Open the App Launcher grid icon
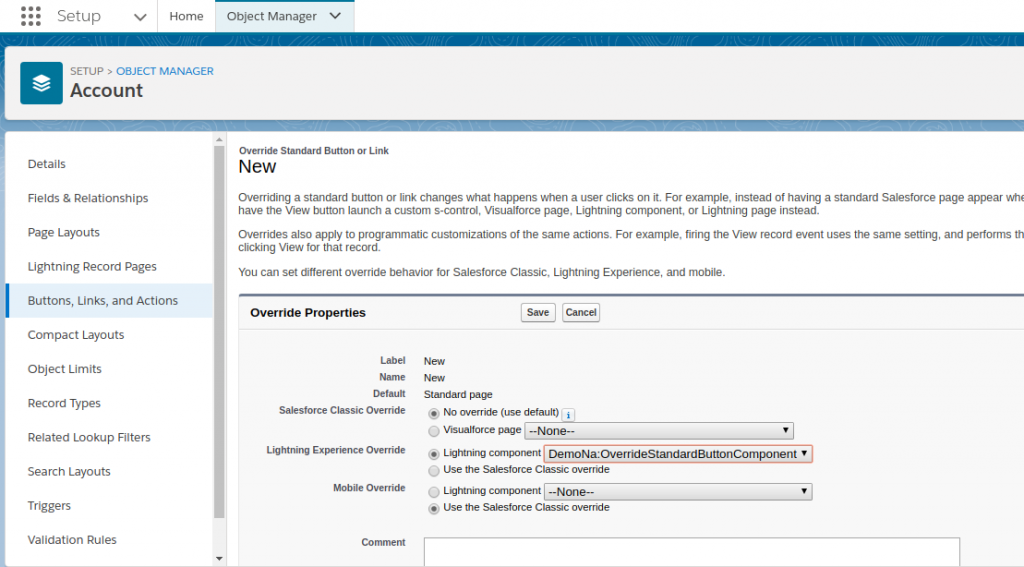1024x567 pixels. pyautogui.click(x=31, y=16)
